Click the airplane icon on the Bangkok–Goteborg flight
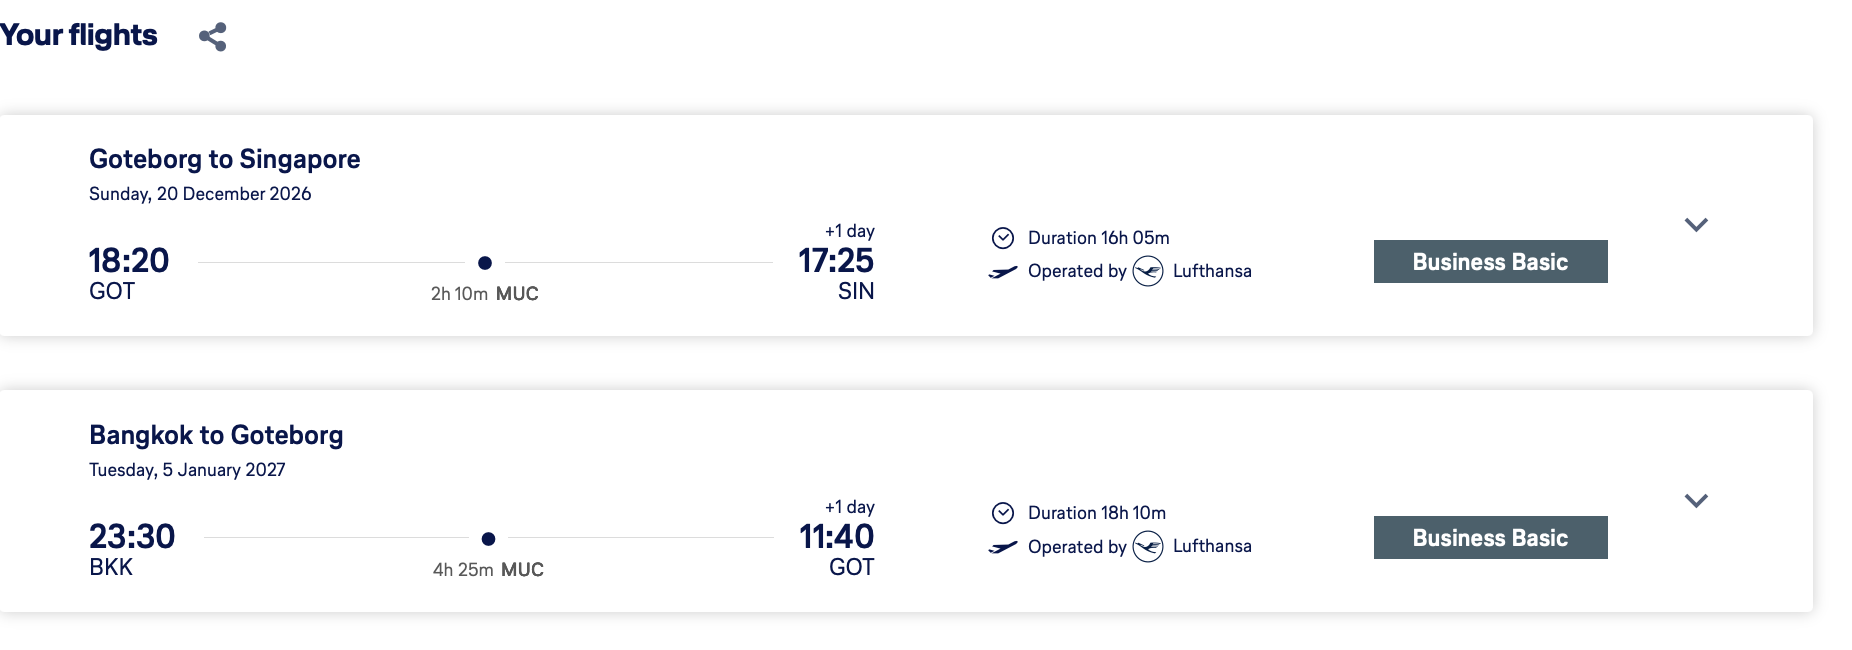 pos(1003,547)
